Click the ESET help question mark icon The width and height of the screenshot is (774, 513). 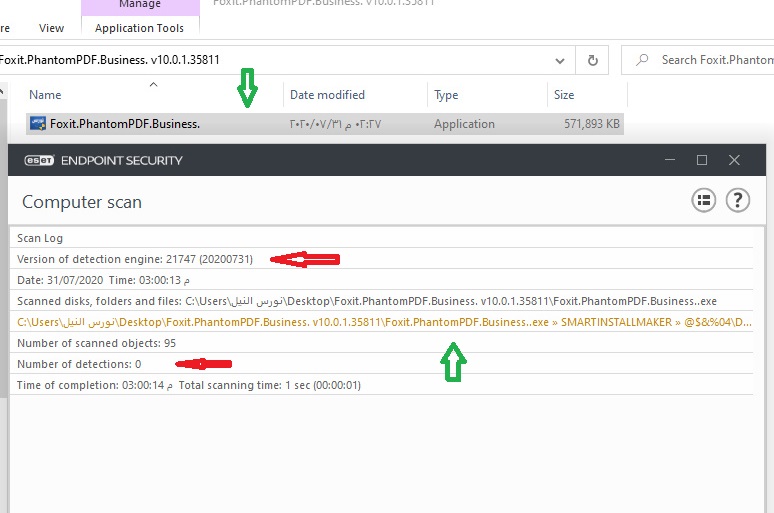point(737,201)
